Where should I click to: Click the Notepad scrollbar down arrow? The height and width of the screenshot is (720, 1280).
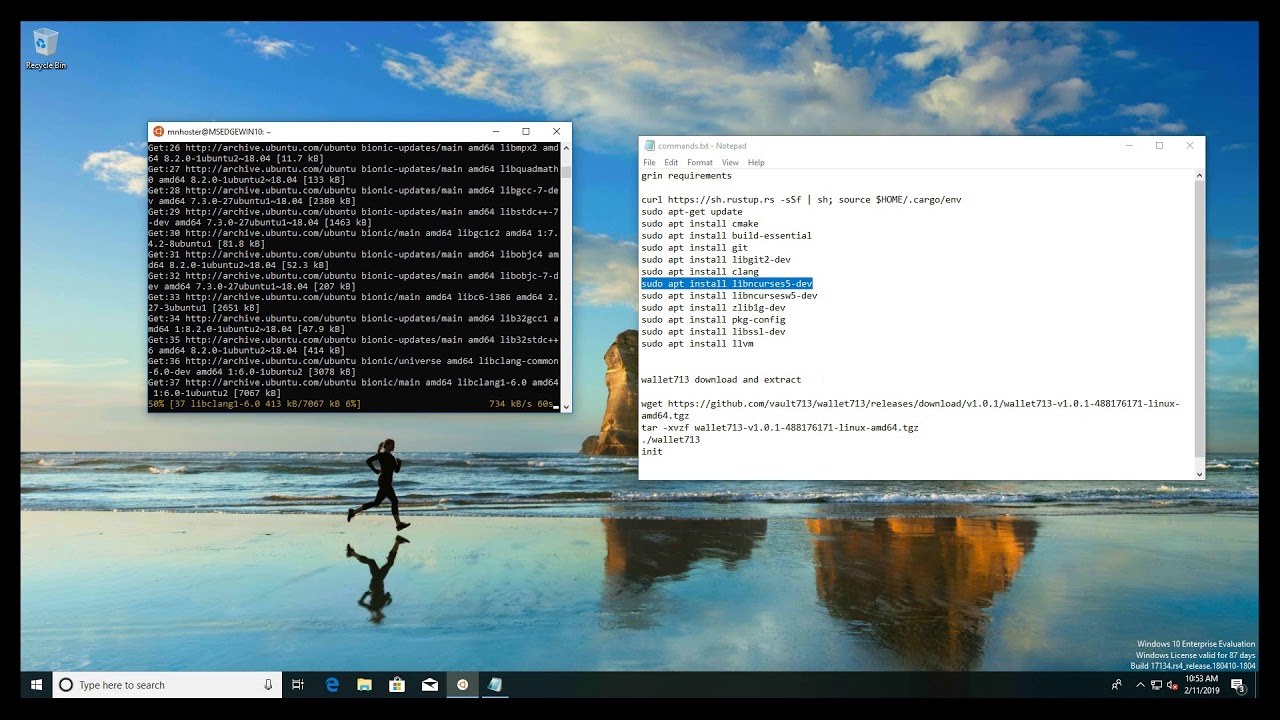(x=1199, y=473)
